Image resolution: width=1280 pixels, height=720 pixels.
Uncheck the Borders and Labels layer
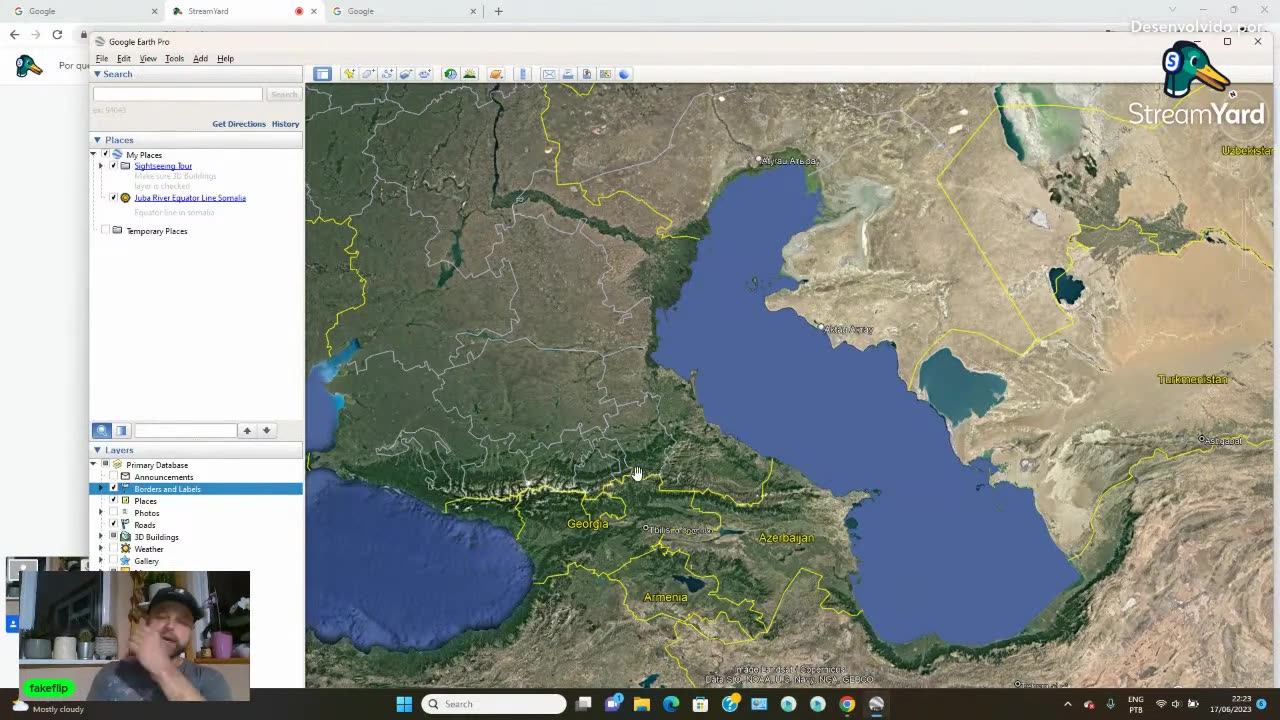113,488
